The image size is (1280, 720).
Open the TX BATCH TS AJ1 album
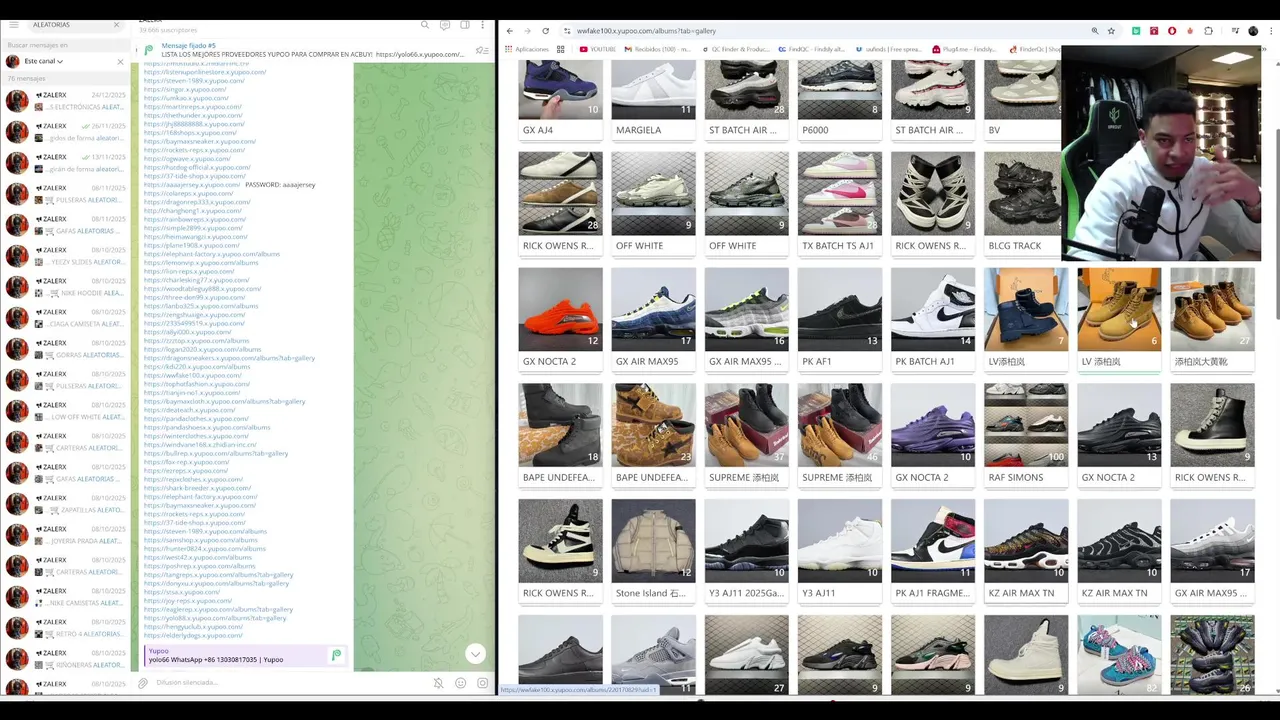coord(840,204)
